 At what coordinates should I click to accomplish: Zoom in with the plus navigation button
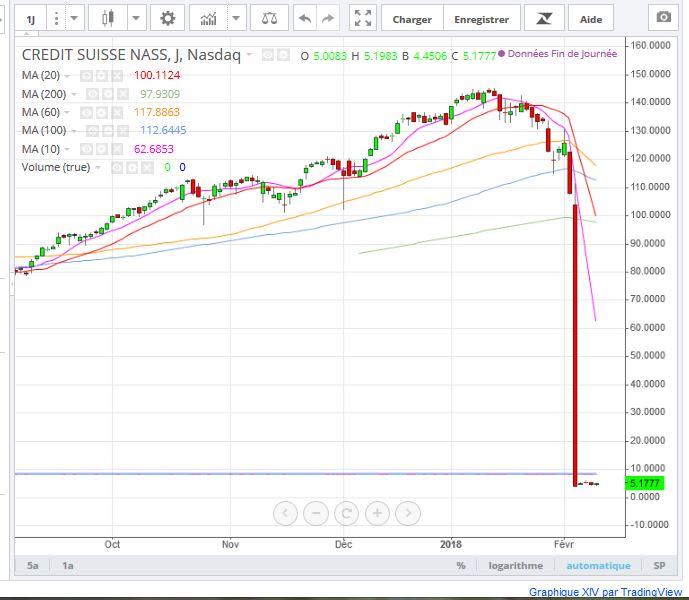[377, 513]
